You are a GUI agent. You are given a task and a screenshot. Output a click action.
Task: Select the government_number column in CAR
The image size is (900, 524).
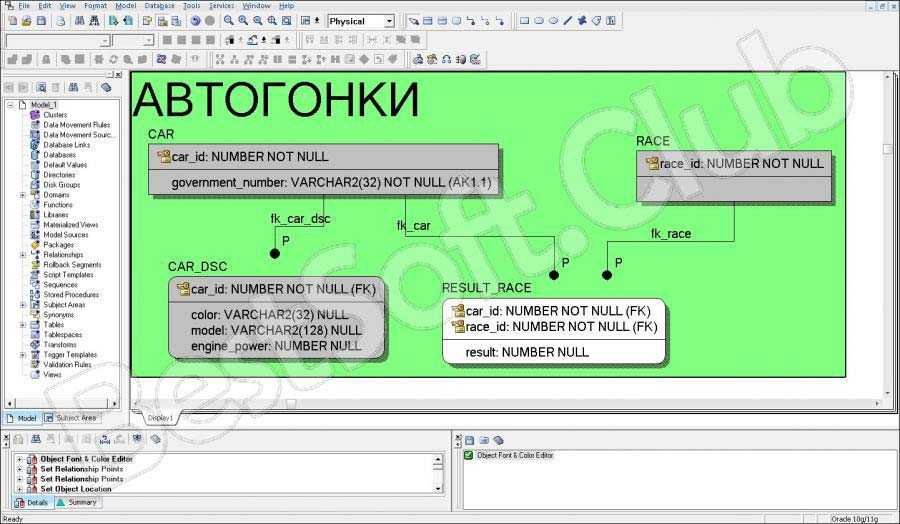tap(331, 183)
